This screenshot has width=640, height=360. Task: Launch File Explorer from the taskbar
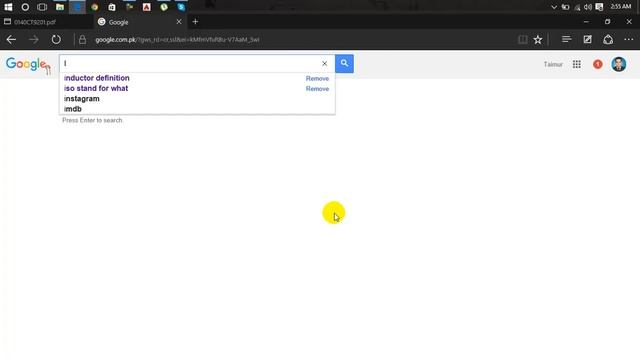pyautogui.click(x=60, y=7)
